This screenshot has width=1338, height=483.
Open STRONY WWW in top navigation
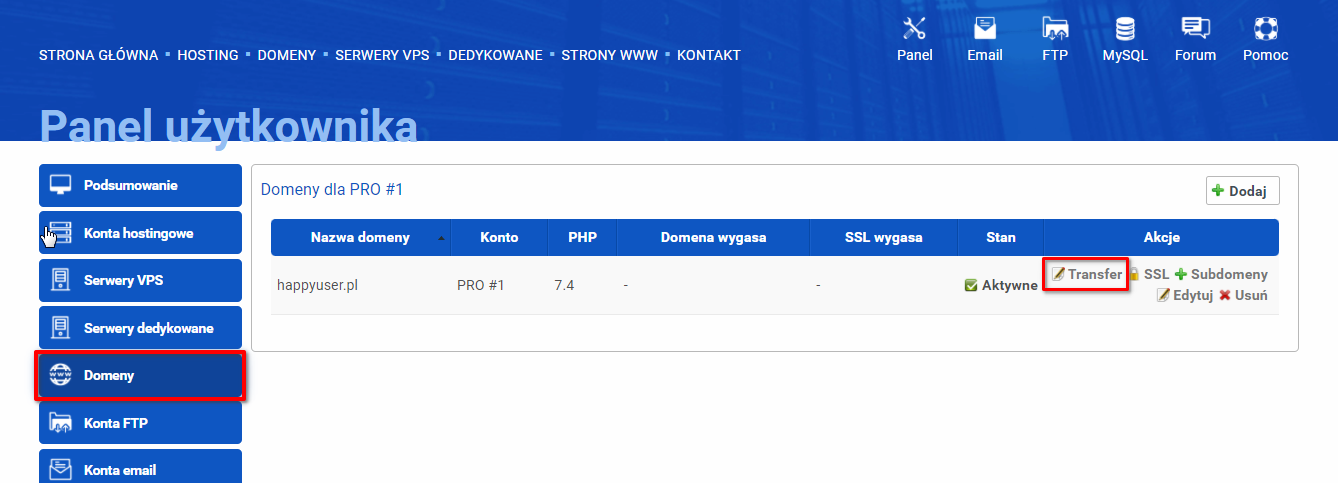610,55
